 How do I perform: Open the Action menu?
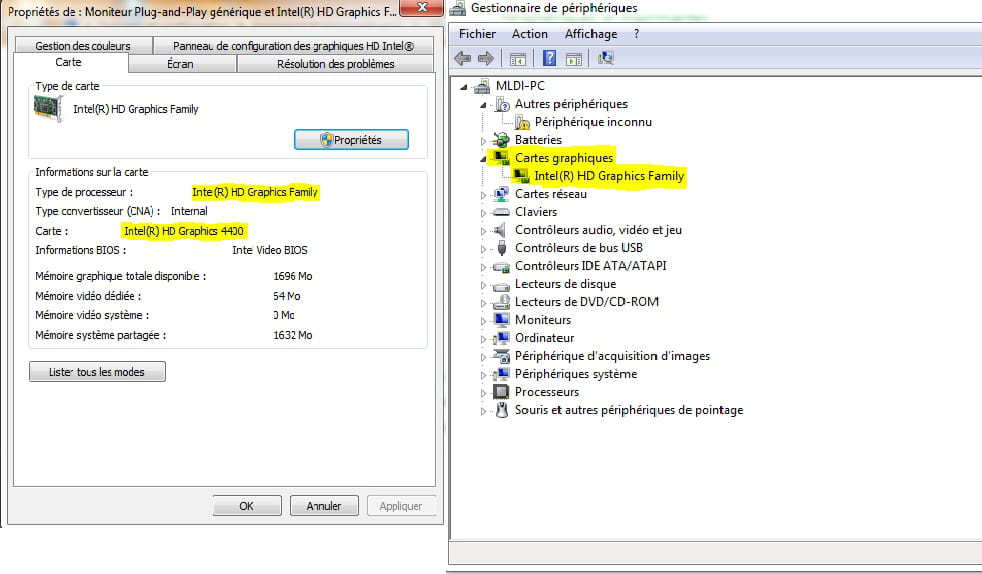pyautogui.click(x=530, y=34)
